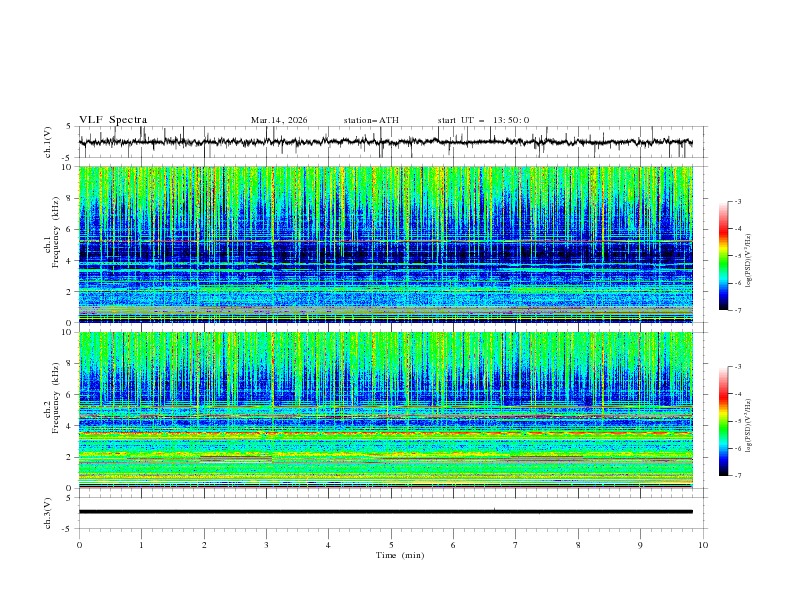Click the ch.2 spectrogram color scale bar
Image resolution: width=792 pixels, height=612 pixels.
724,421
